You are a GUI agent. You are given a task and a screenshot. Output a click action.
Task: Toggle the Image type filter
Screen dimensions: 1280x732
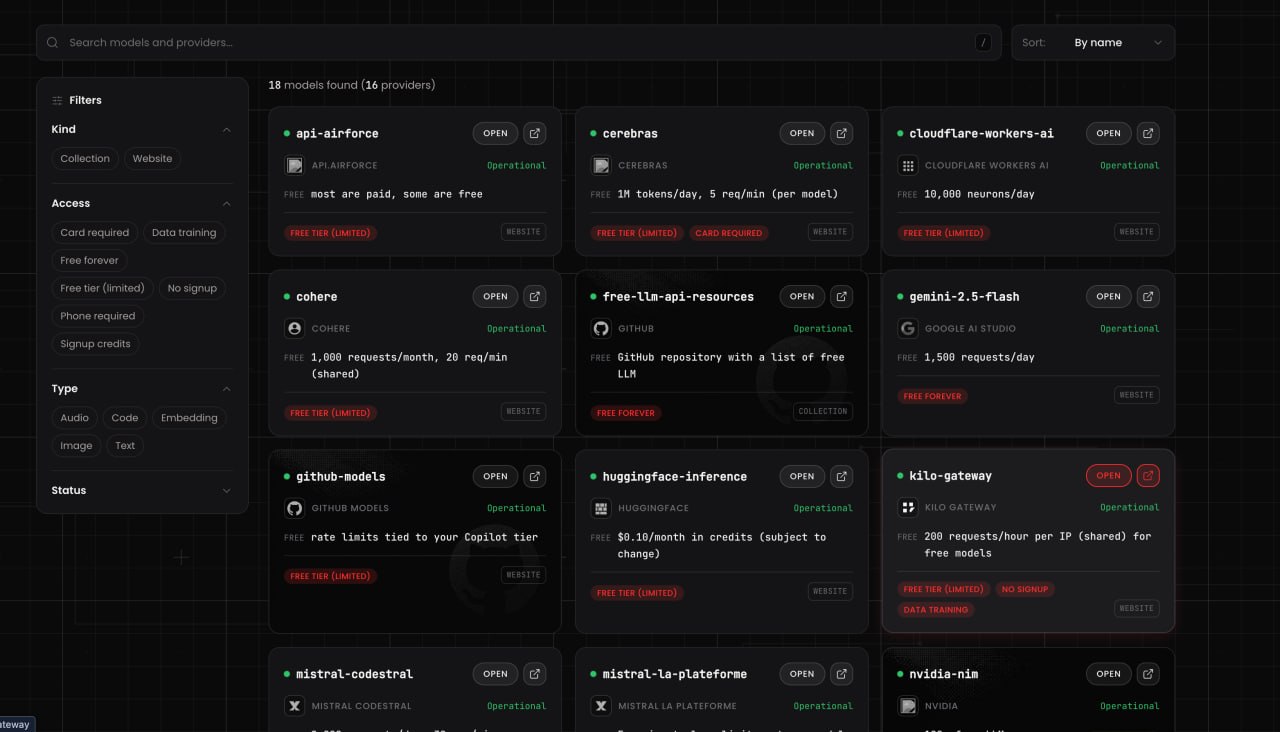pyautogui.click(x=76, y=446)
